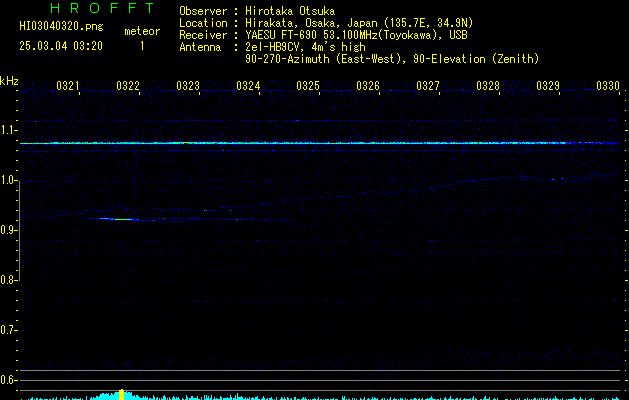The height and width of the screenshot is (400, 629).
Task: Click the meteor count value 1
Action: (142, 46)
